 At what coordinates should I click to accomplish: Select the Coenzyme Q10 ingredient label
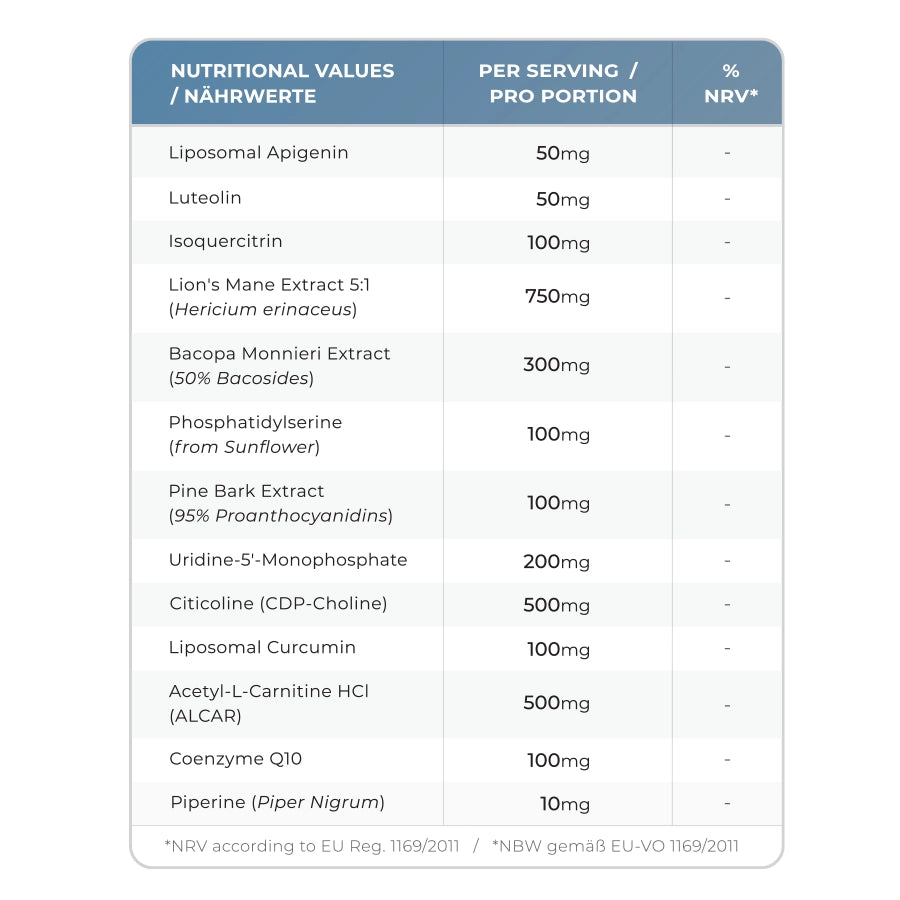pos(235,759)
